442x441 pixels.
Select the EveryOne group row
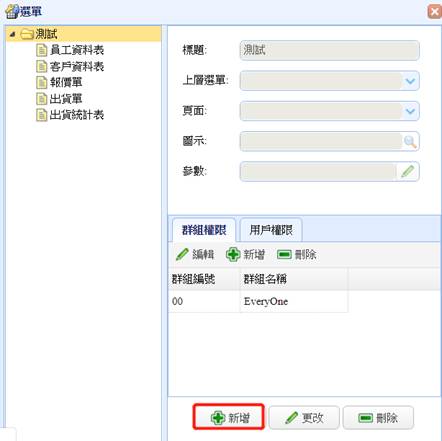pyautogui.click(x=258, y=301)
